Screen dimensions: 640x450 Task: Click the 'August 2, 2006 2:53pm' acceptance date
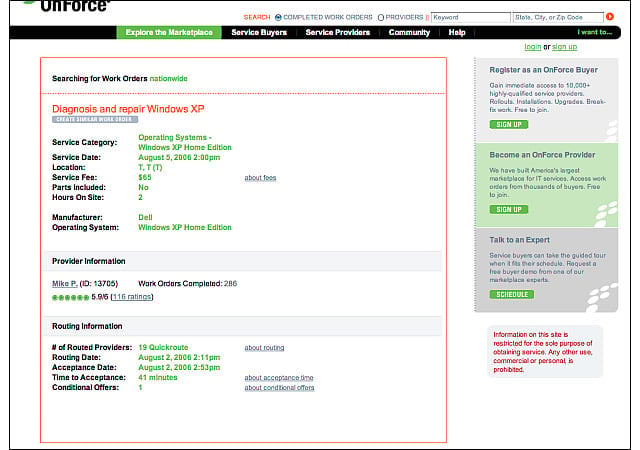(x=179, y=368)
